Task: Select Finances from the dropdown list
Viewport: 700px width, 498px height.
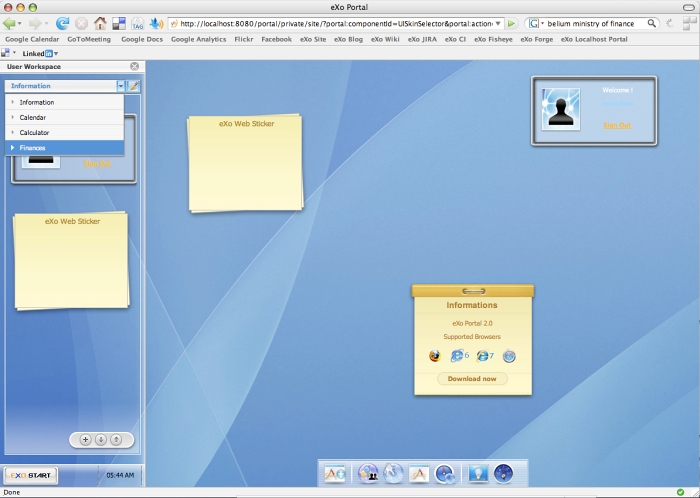Action: tap(33, 148)
